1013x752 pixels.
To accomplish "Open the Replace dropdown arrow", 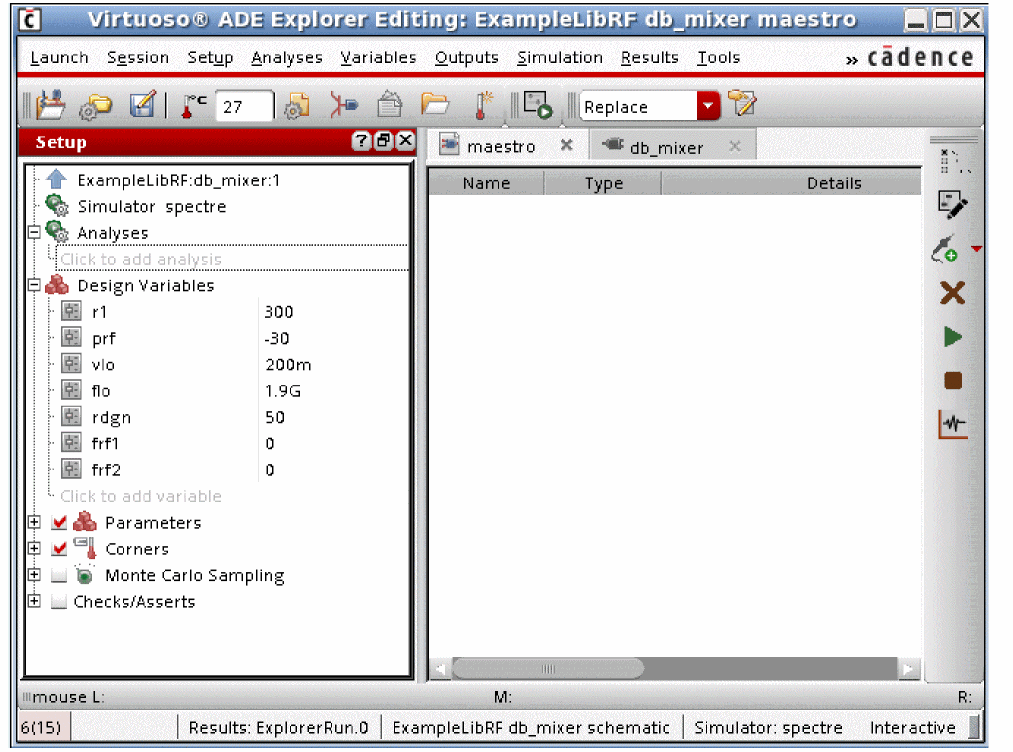I will point(709,106).
